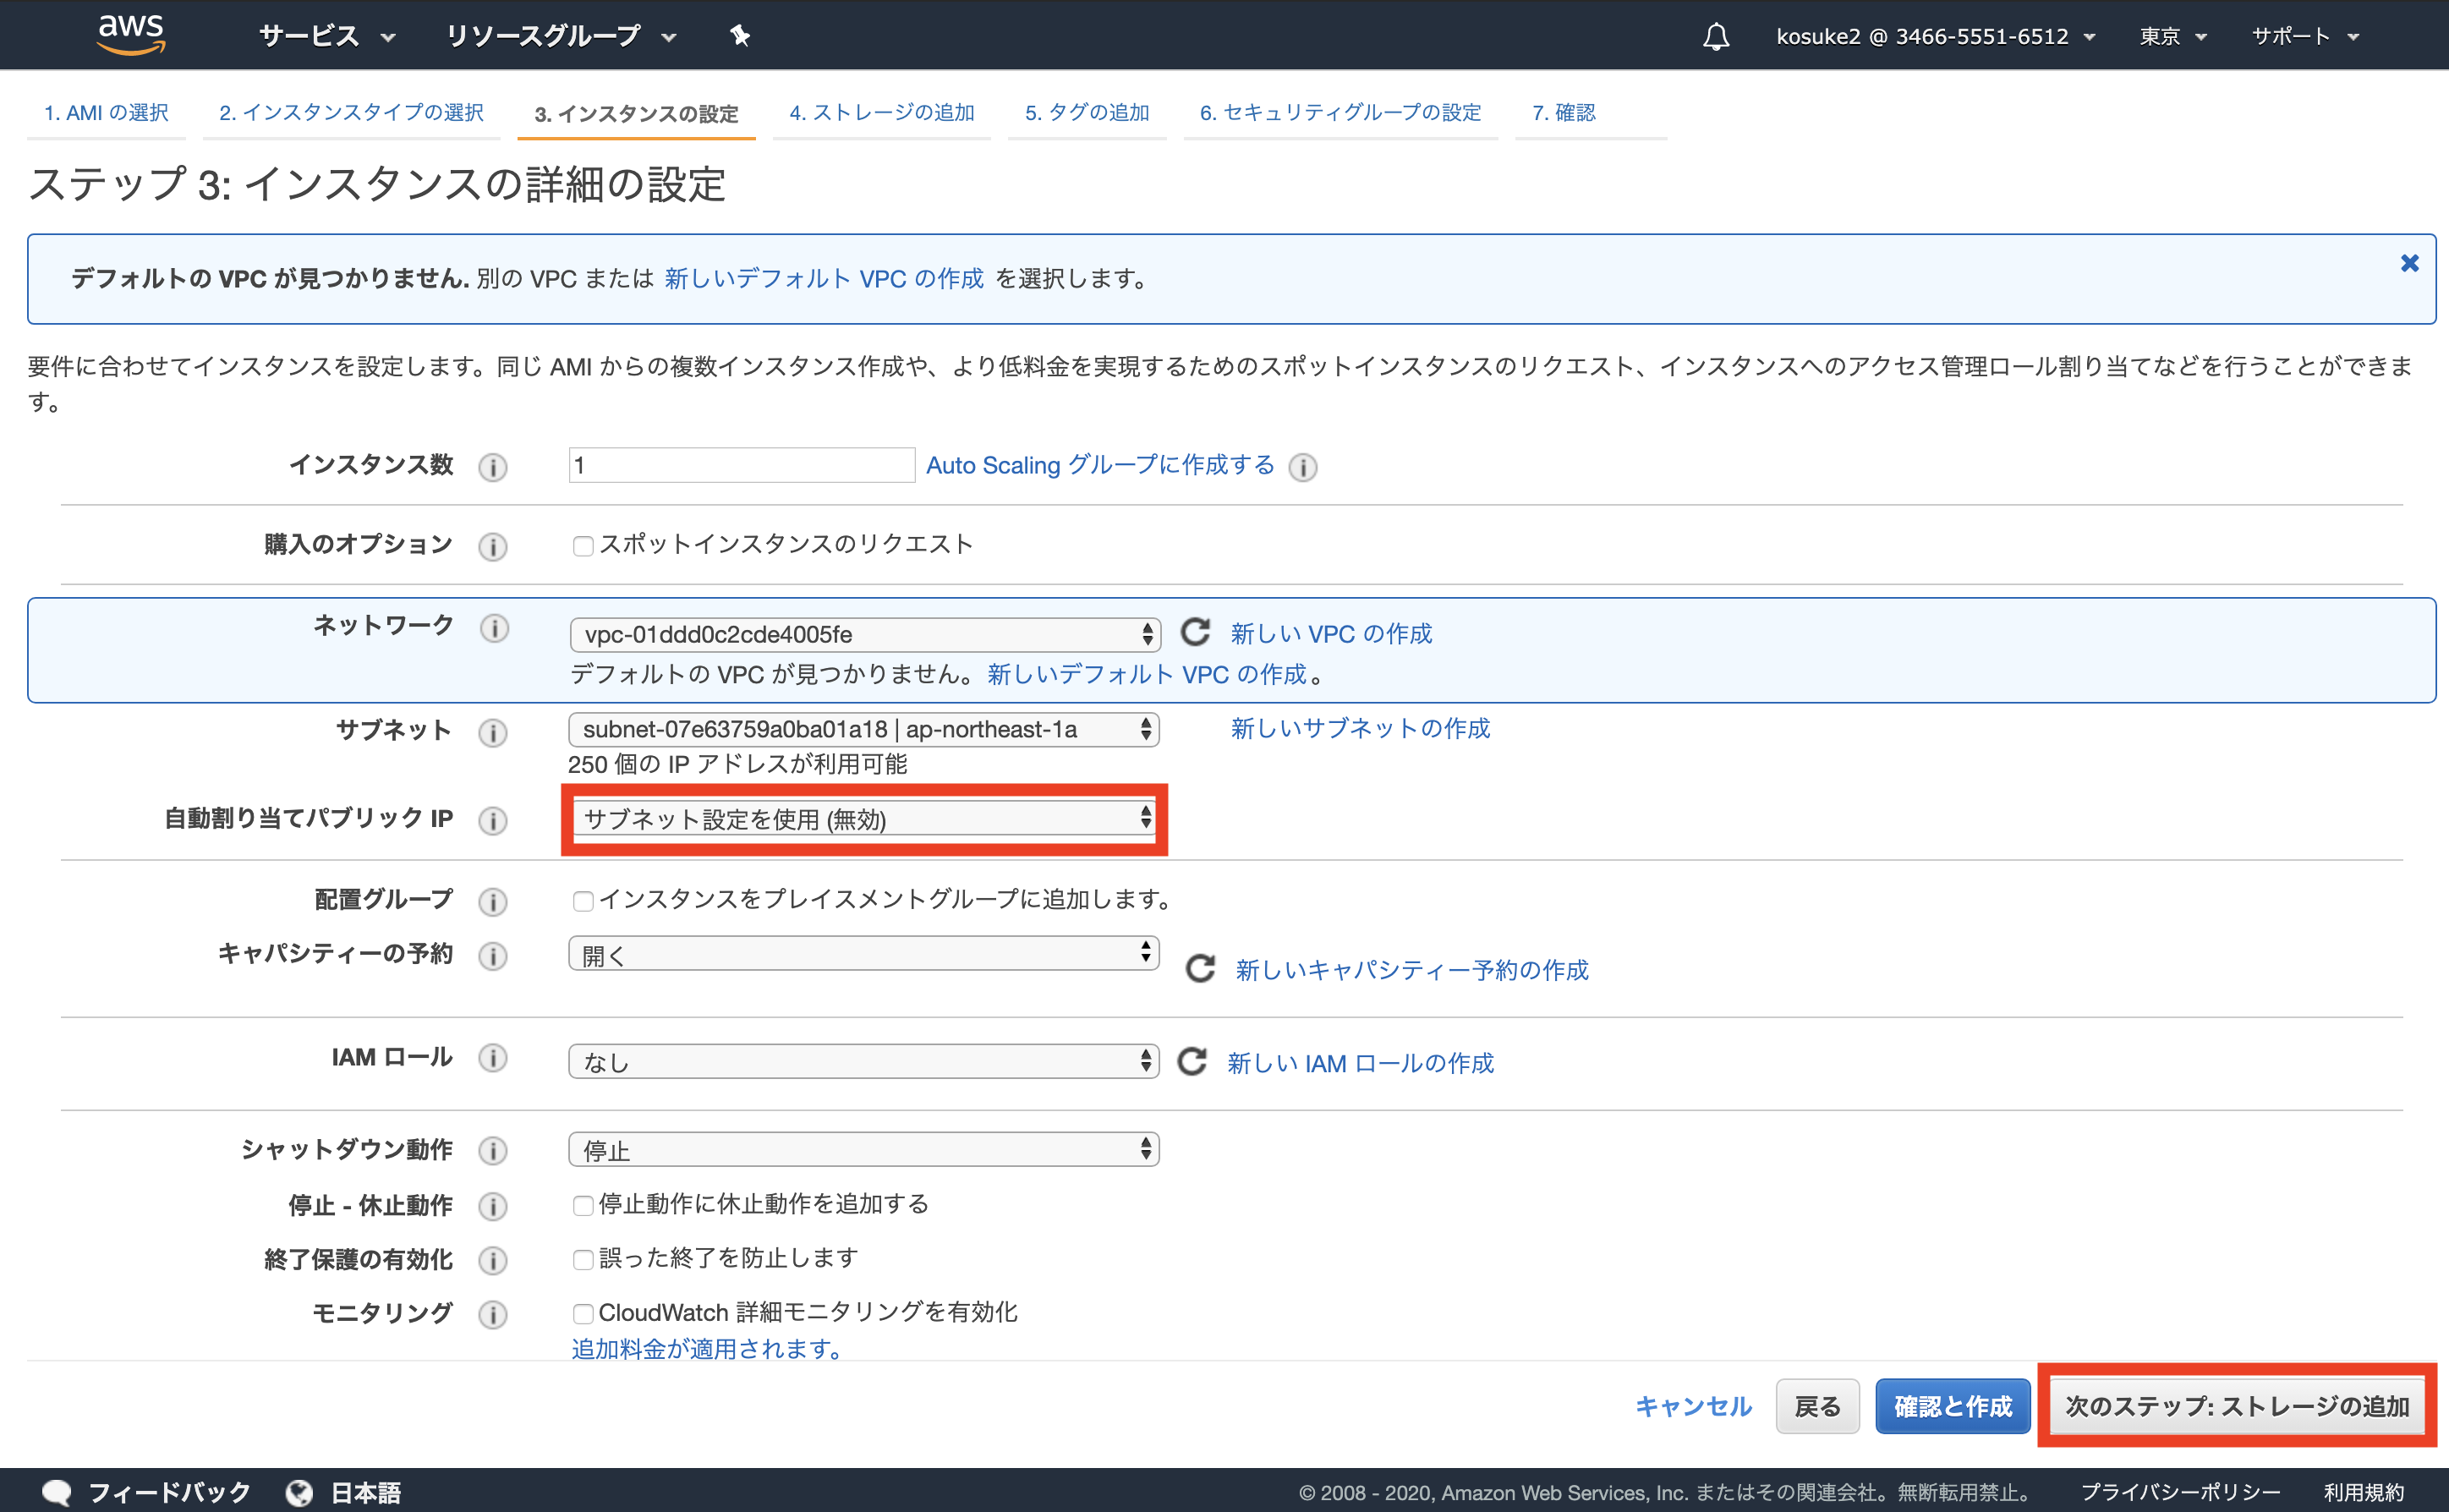Image resolution: width=2449 pixels, height=1512 pixels.
Task: Click the 確認と作成 button
Action: pos(1952,1406)
